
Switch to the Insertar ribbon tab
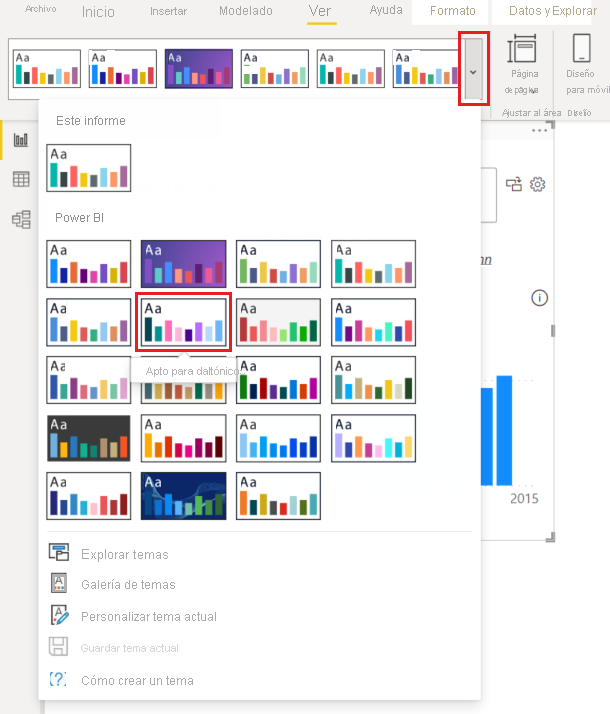[168, 11]
